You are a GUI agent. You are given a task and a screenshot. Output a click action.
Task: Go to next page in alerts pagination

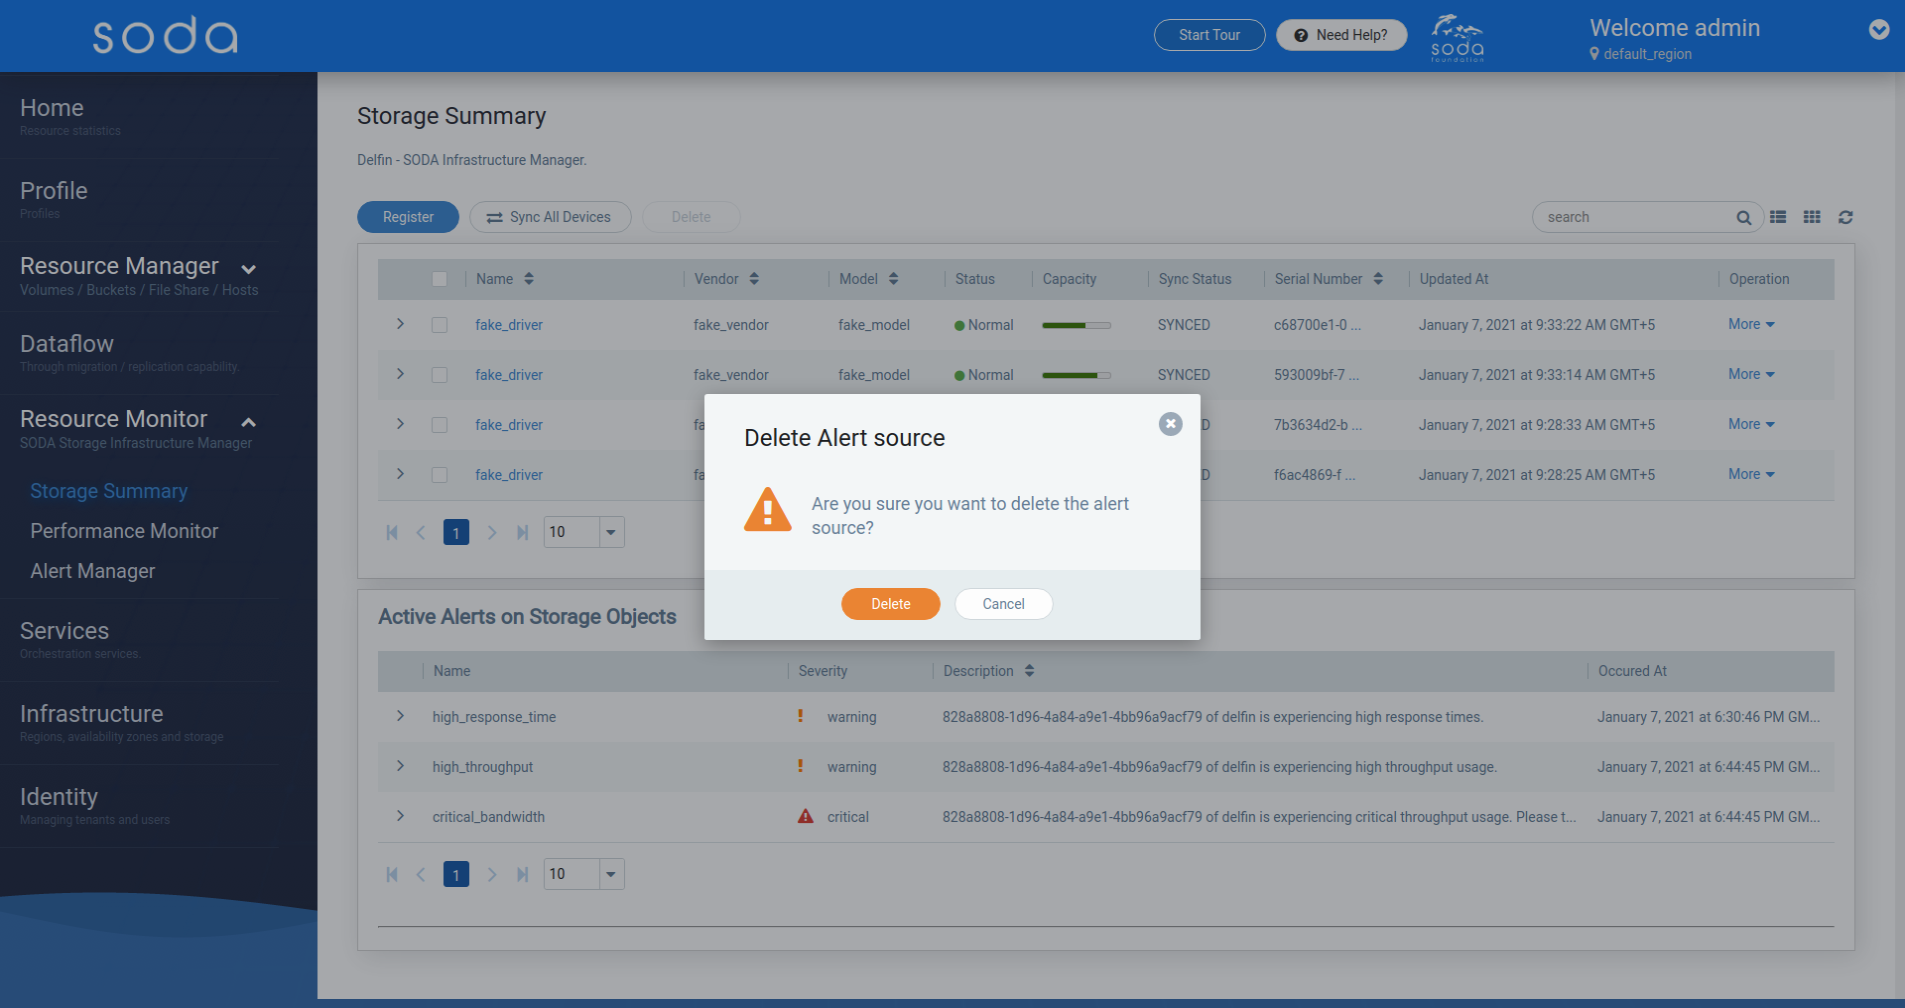click(491, 875)
